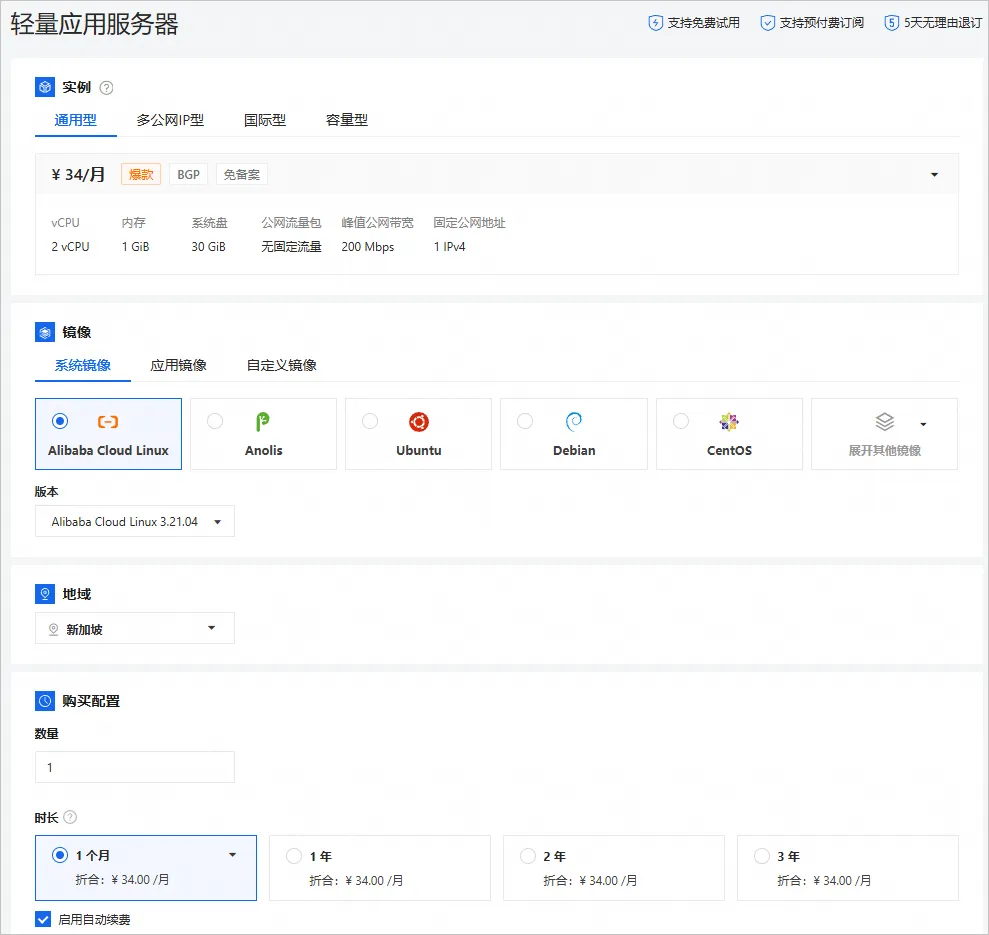Image resolution: width=989 pixels, height=935 pixels.
Task: Expand the 1 个月 duration dropdown arrow
Action: point(232,855)
